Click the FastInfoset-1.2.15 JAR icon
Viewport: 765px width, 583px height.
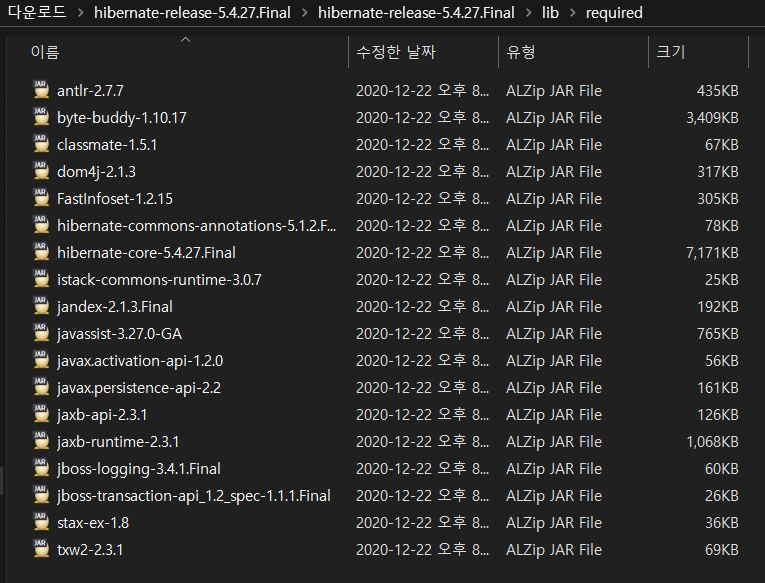(41, 198)
